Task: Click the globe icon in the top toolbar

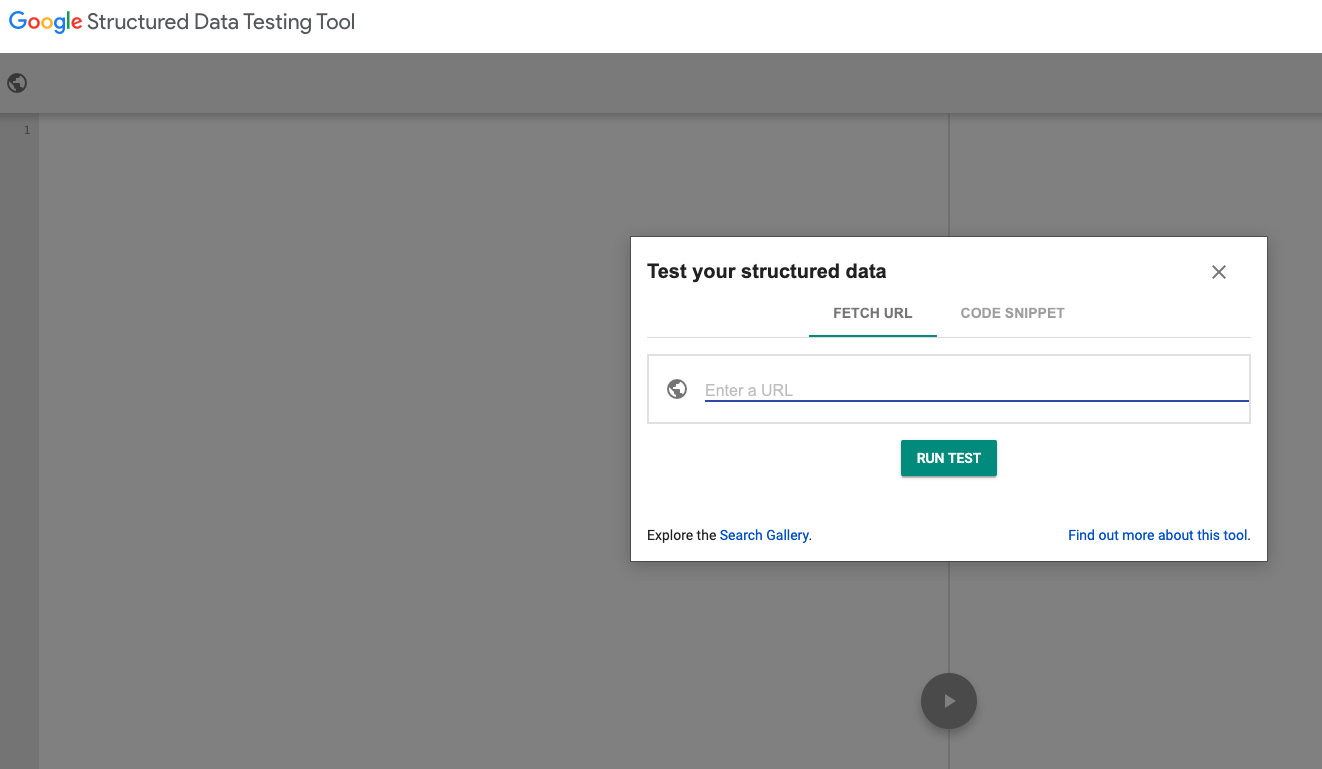Action: pyautogui.click(x=17, y=83)
